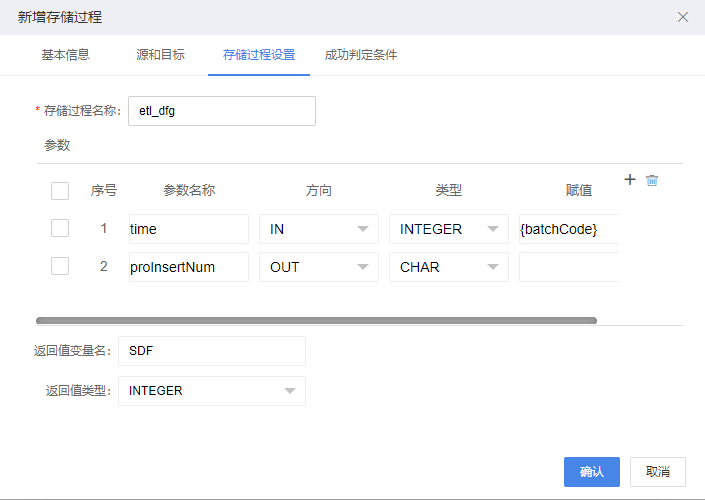This screenshot has width=705, height=500.
Task: Toggle the select-all checkbox in header
Action: 60,191
